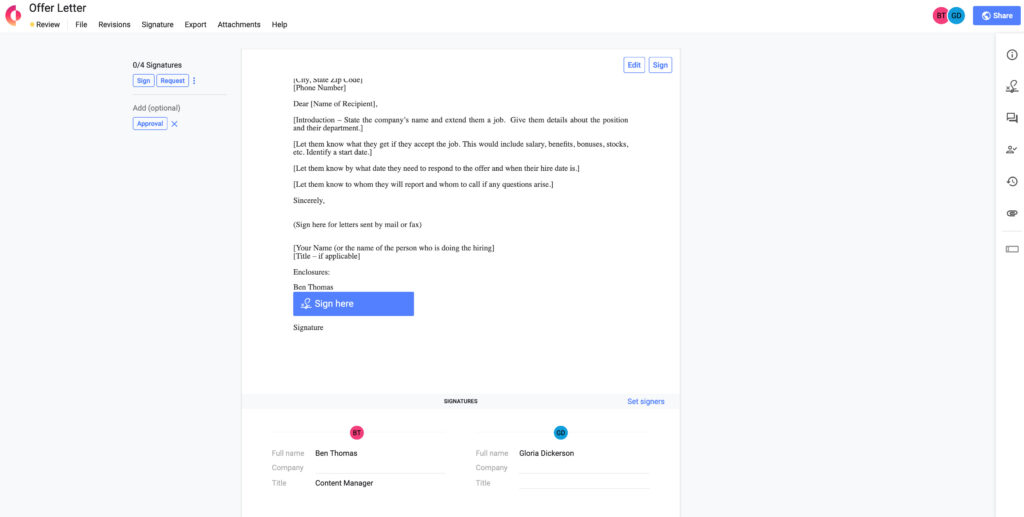Click Ben Thomas's empty Company field
The width and height of the screenshot is (1024, 517).
379,467
